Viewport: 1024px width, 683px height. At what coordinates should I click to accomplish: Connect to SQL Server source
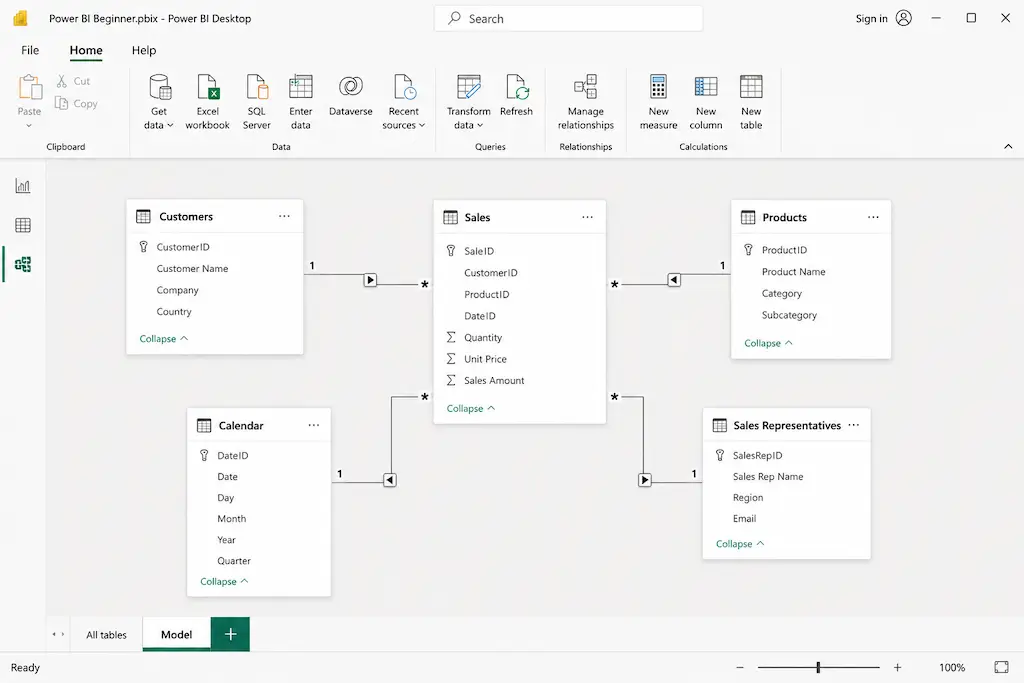click(x=257, y=102)
